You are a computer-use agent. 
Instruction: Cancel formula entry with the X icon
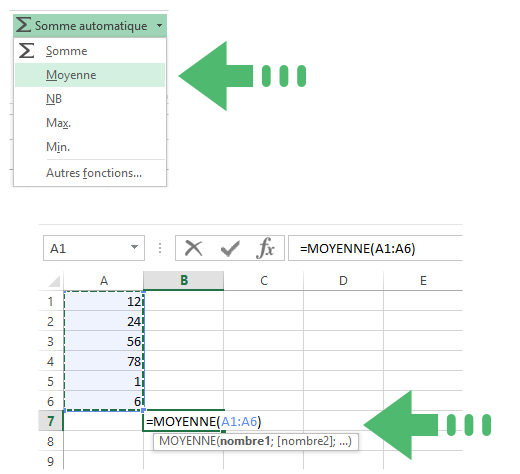tap(194, 248)
